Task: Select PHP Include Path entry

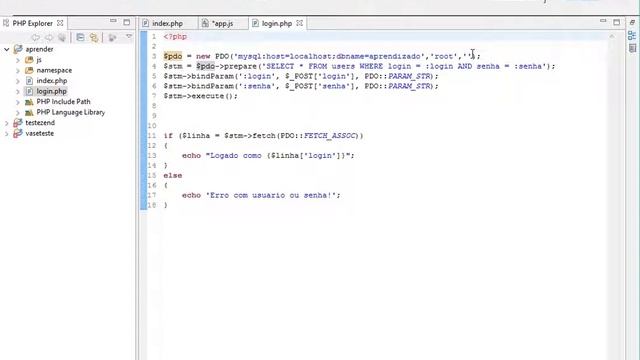Action: point(63,102)
